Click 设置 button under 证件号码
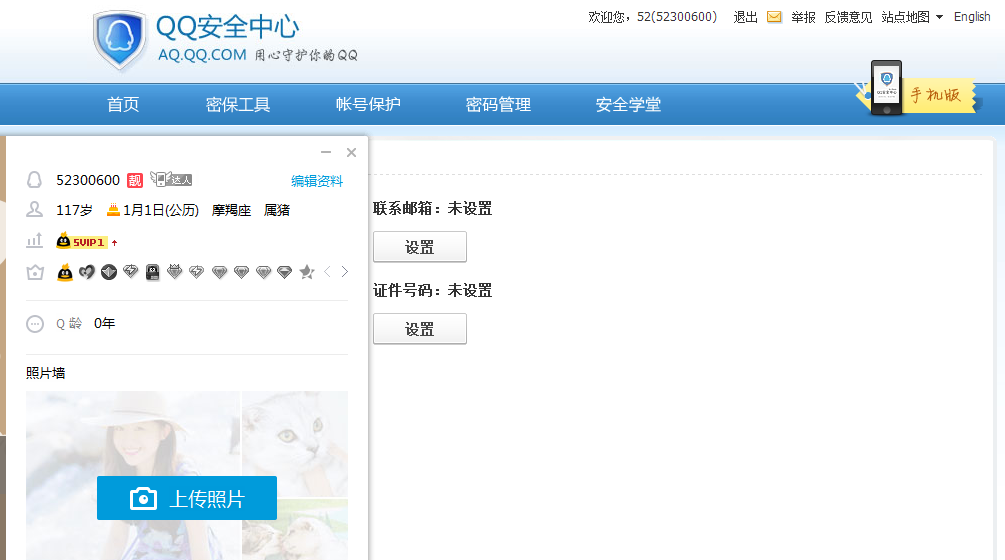Image resolution: width=1005 pixels, height=560 pixels. coord(420,329)
